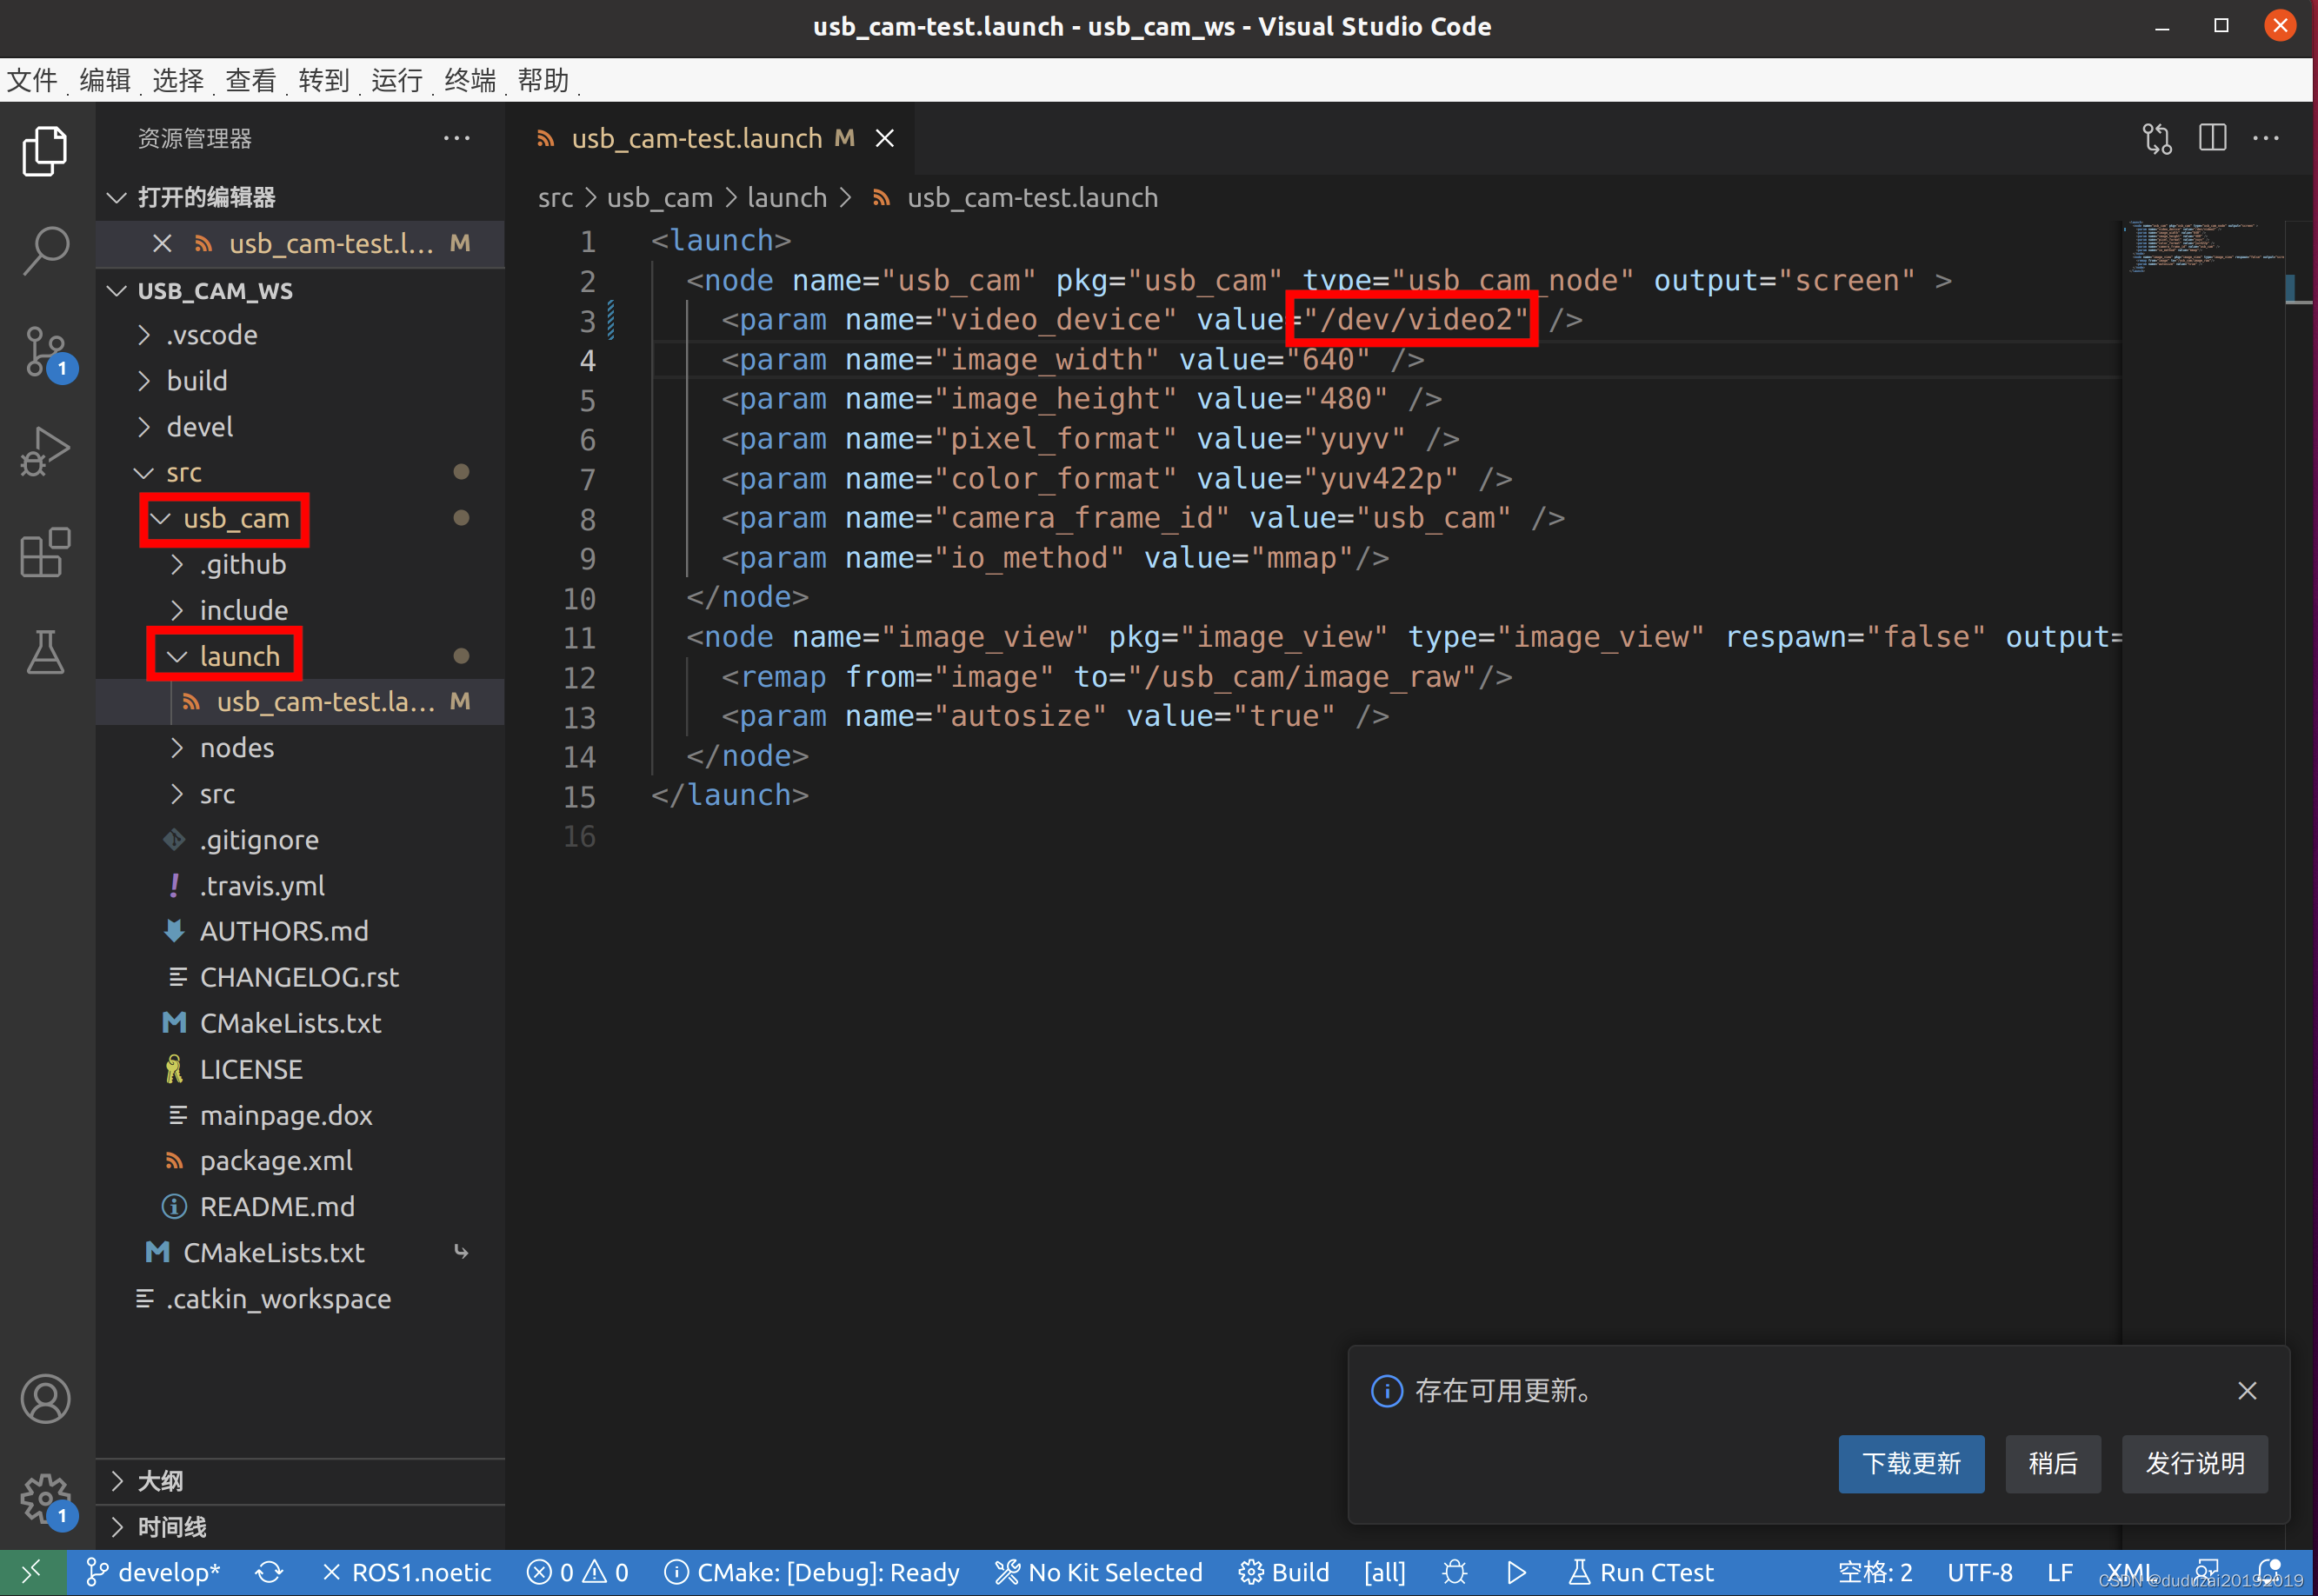Select the [all] build target
Image resolution: width=2318 pixels, height=1596 pixels.
[x=1385, y=1572]
